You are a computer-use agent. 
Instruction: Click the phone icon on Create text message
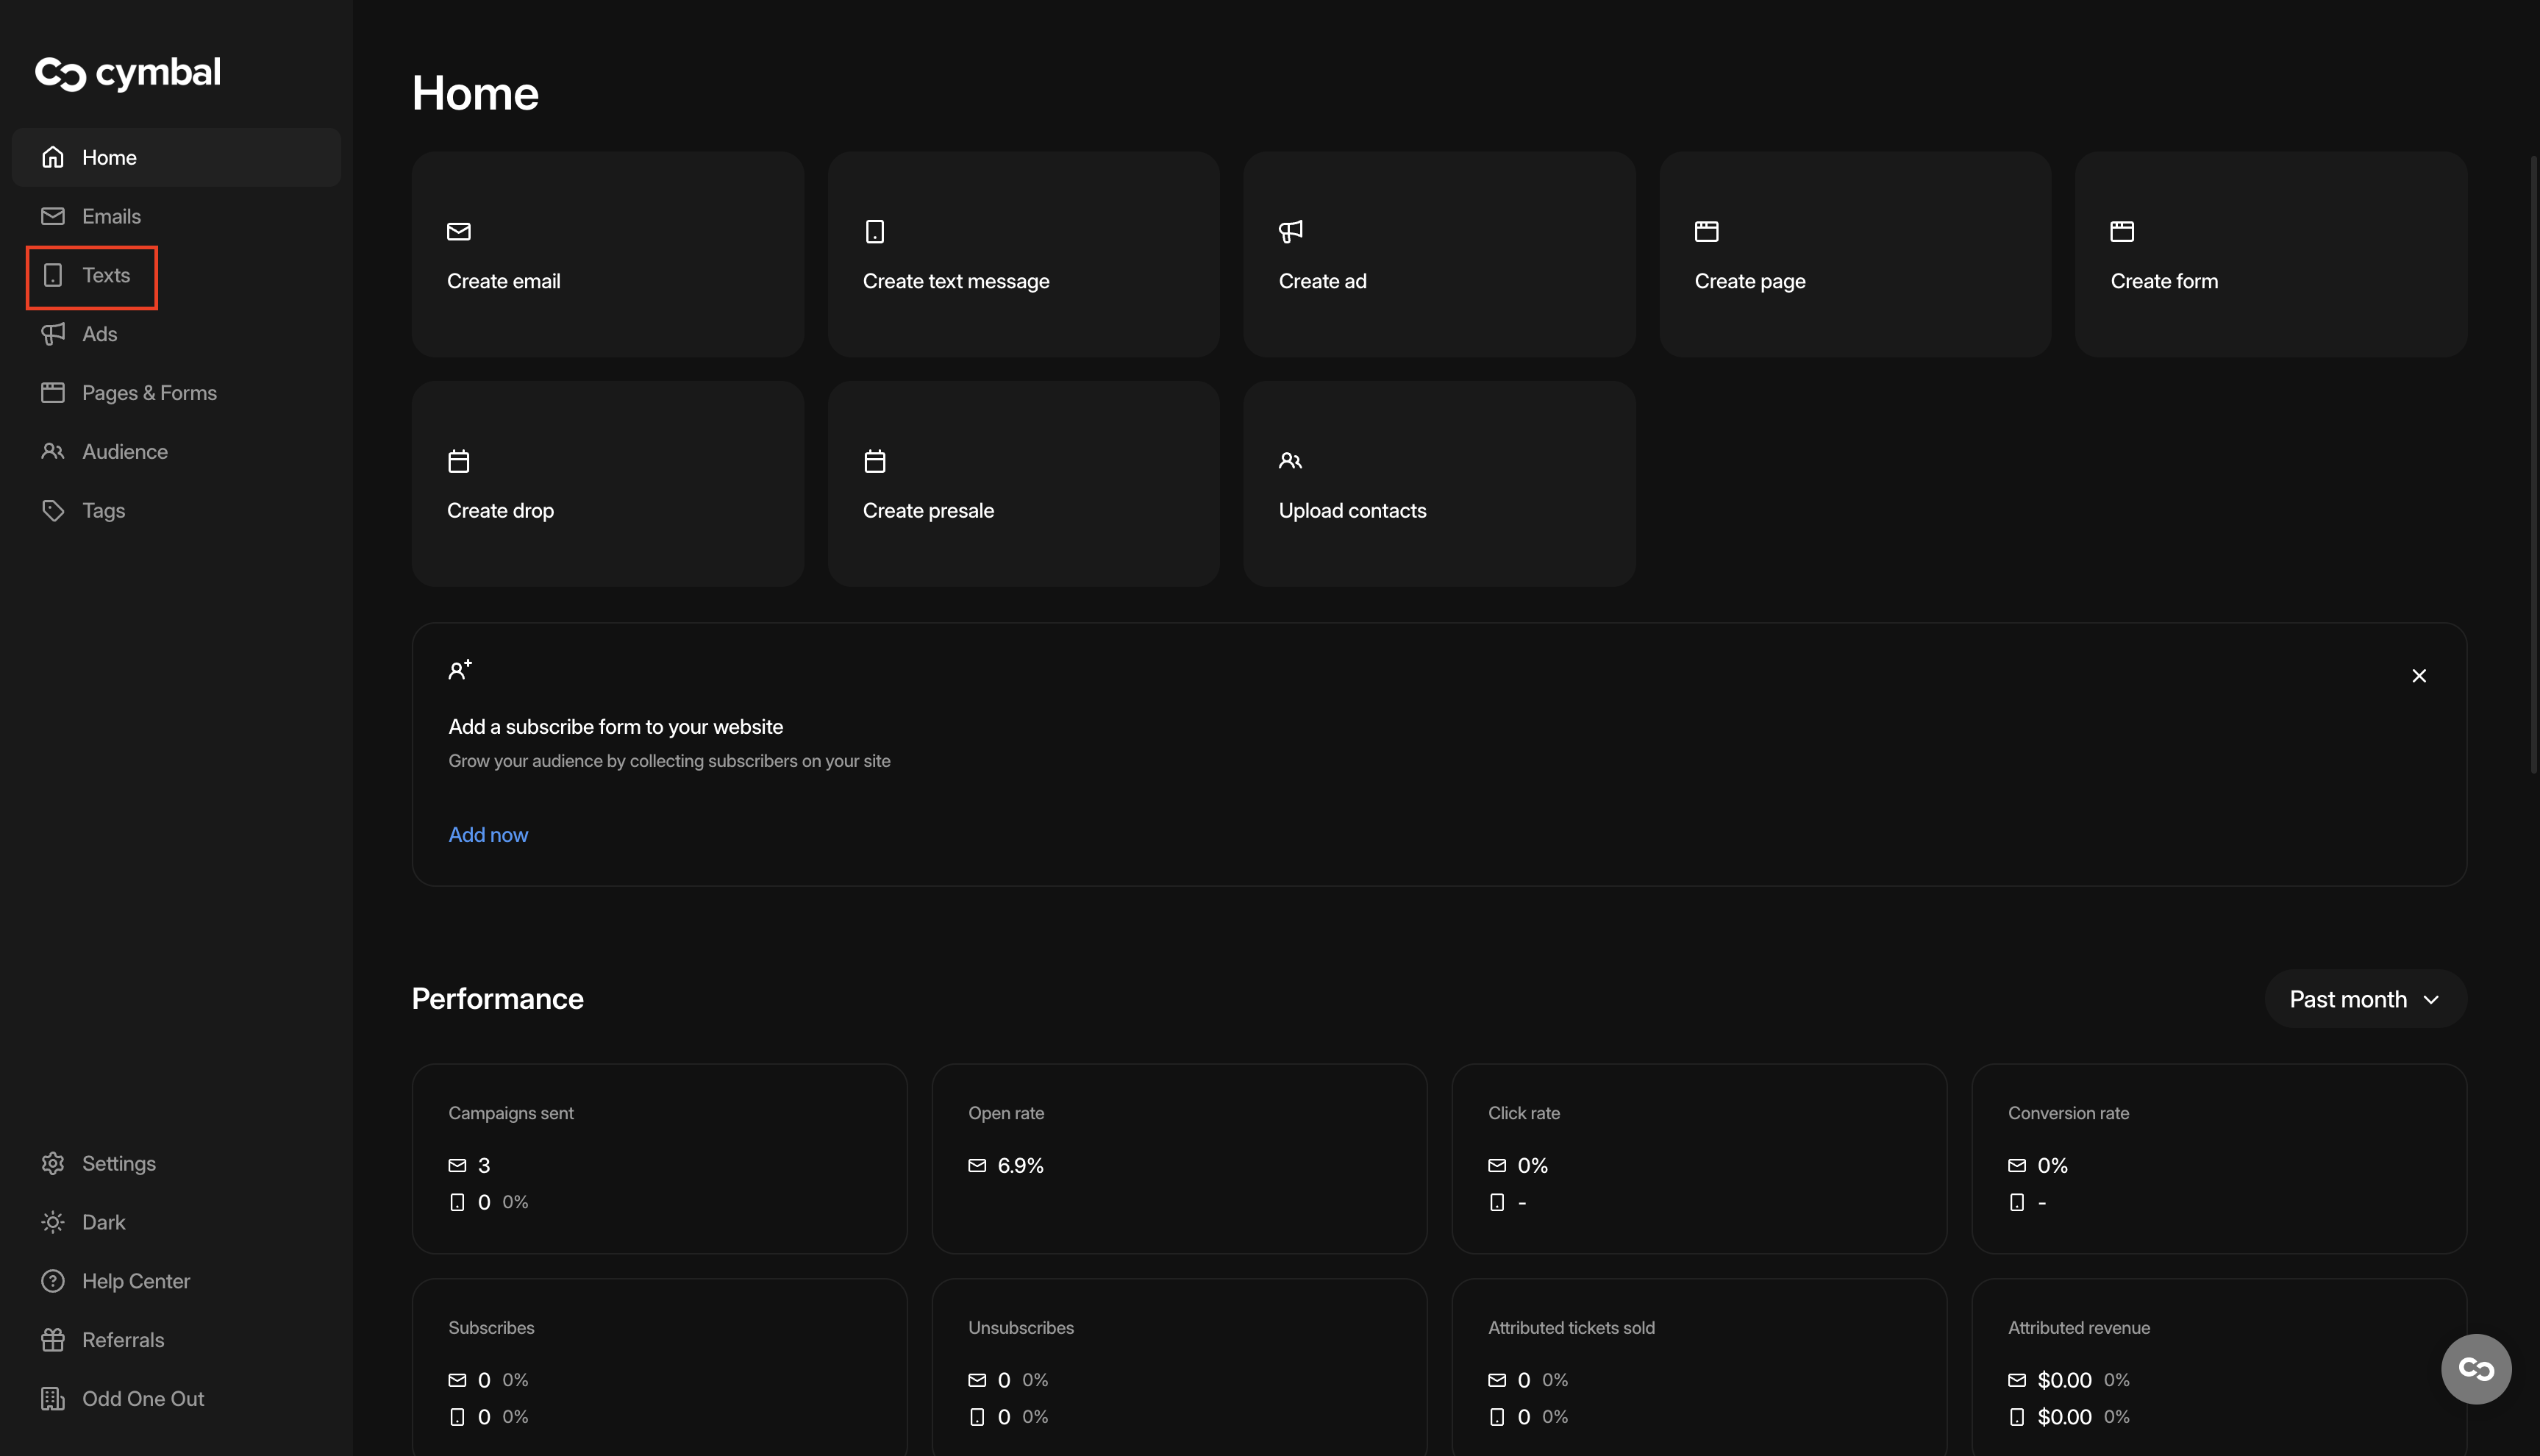pyautogui.click(x=875, y=231)
